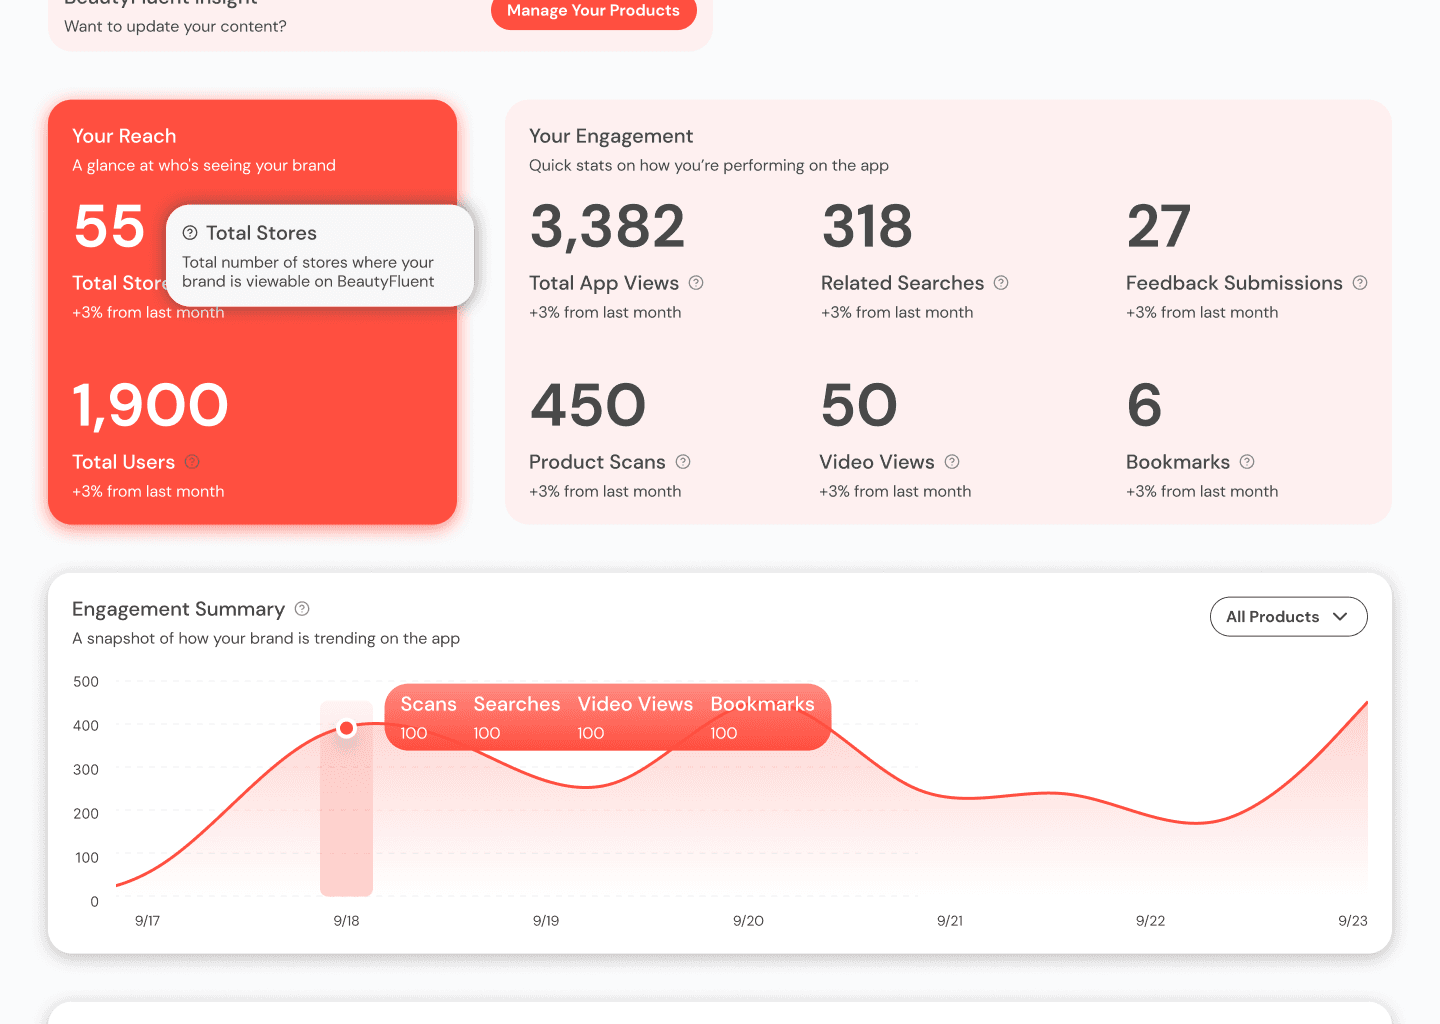Click the help icon beside Total App Views
Image resolution: width=1440 pixels, height=1024 pixels.
pos(696,283)
